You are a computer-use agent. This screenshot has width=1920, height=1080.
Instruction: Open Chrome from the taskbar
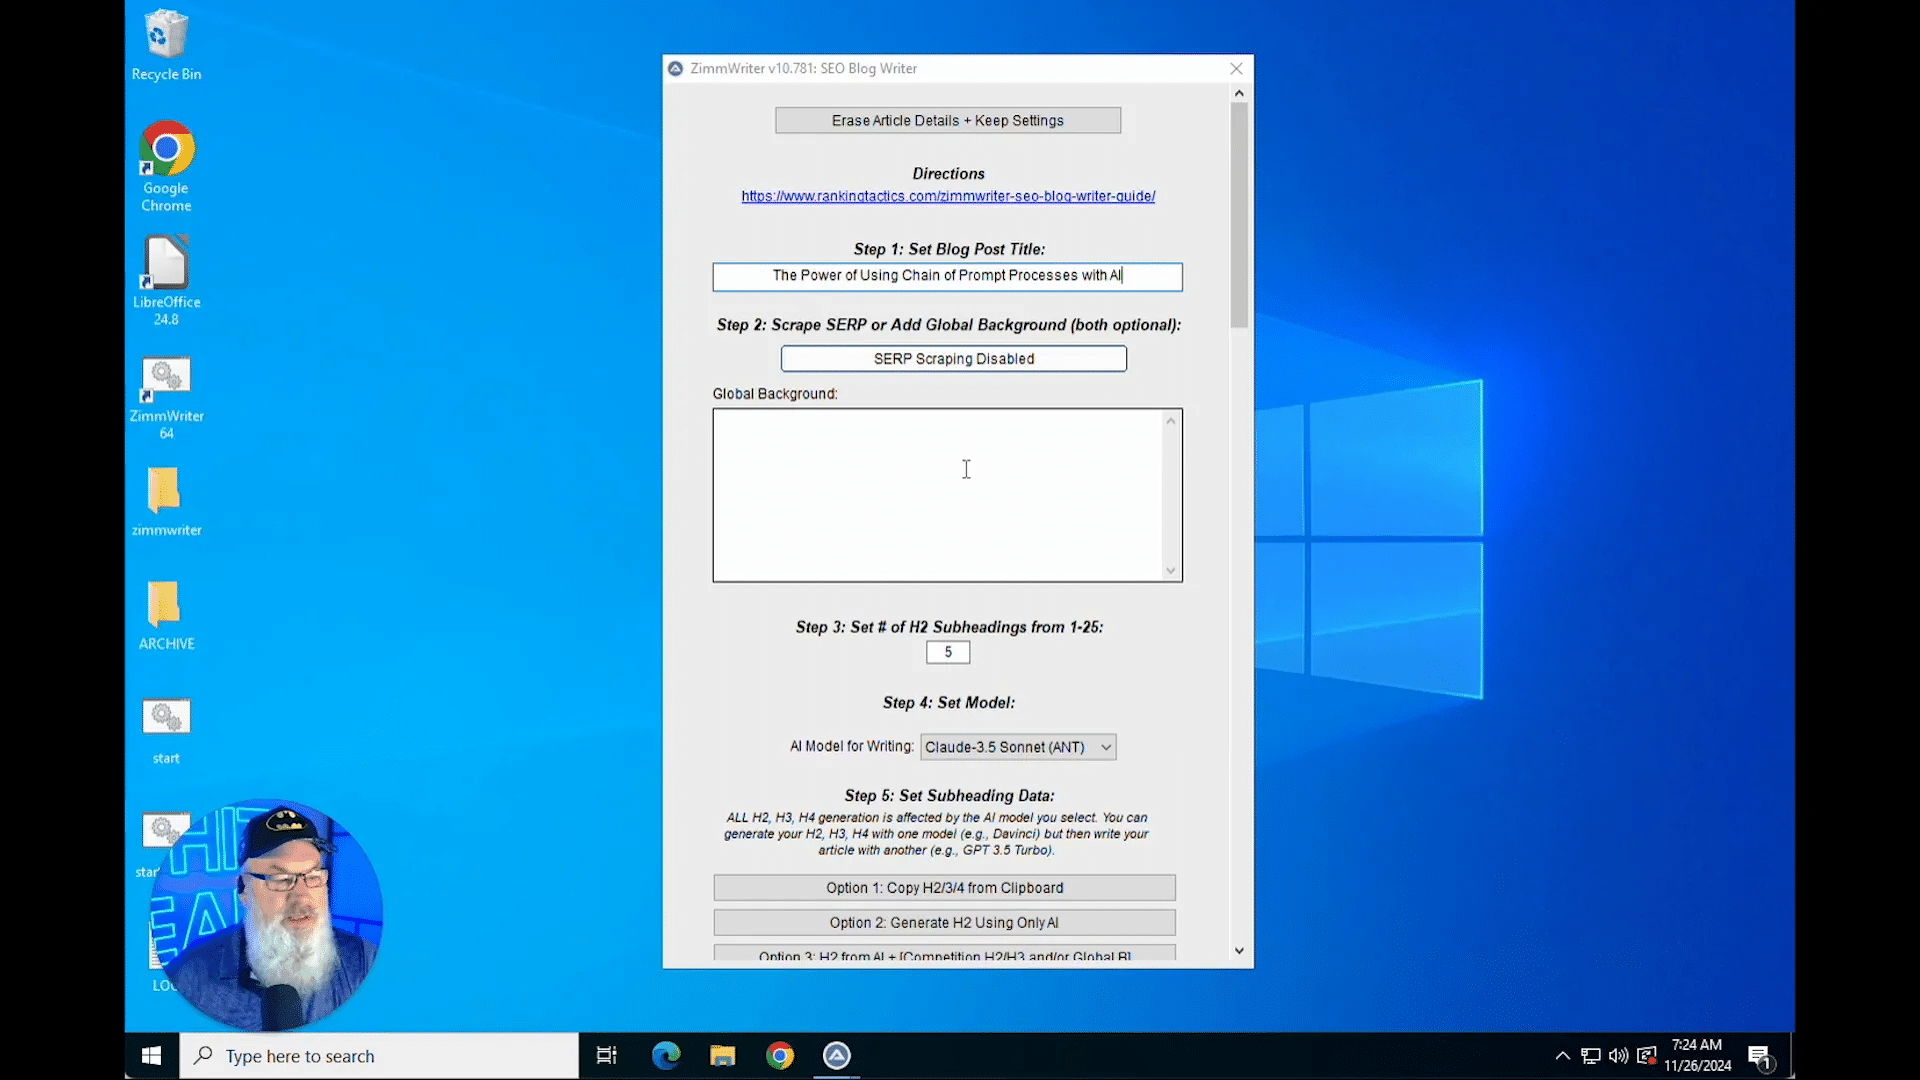pyautogui.click(x=780, y=1056)
